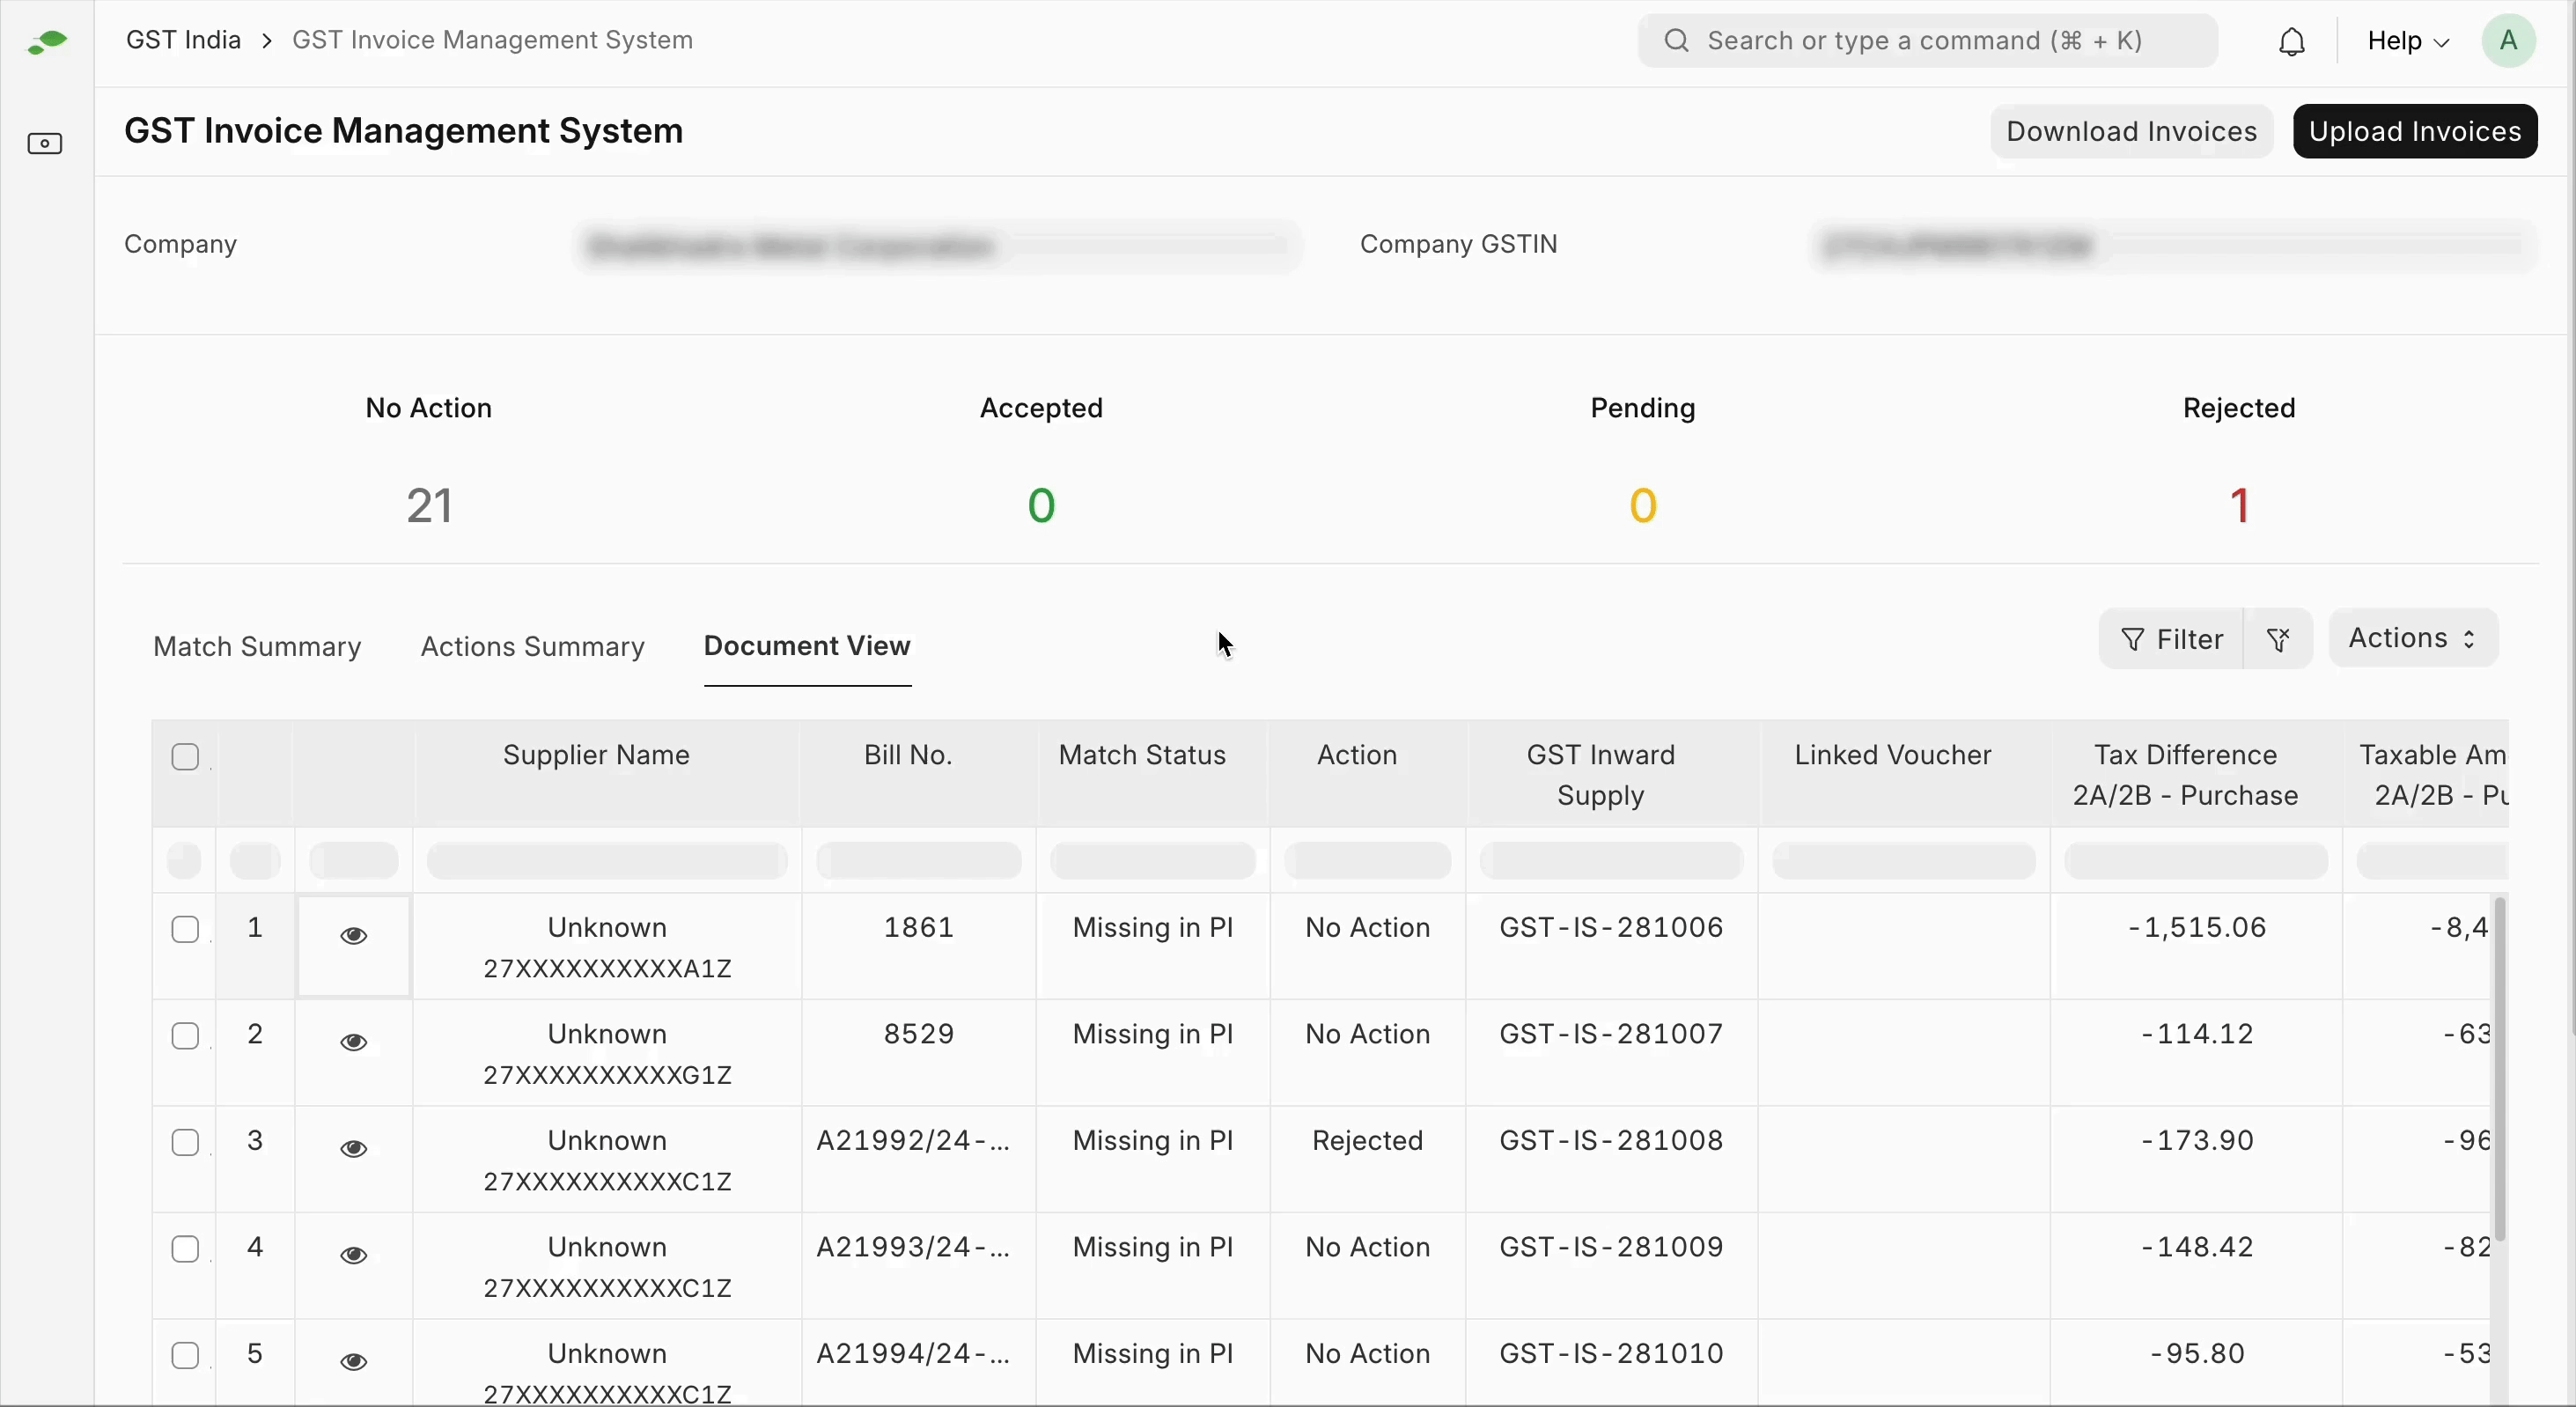Check the row 1 checkbox

click(186, 929)
